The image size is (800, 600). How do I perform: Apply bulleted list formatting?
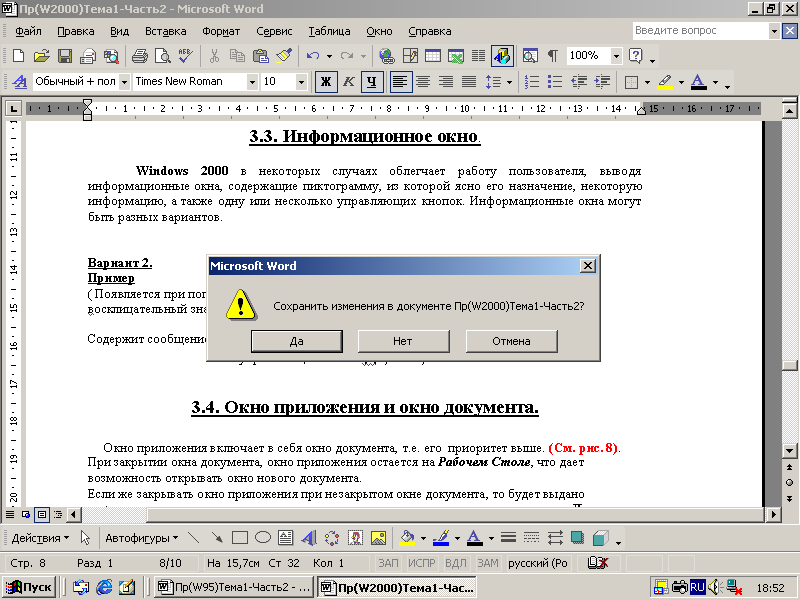point(555,82)
